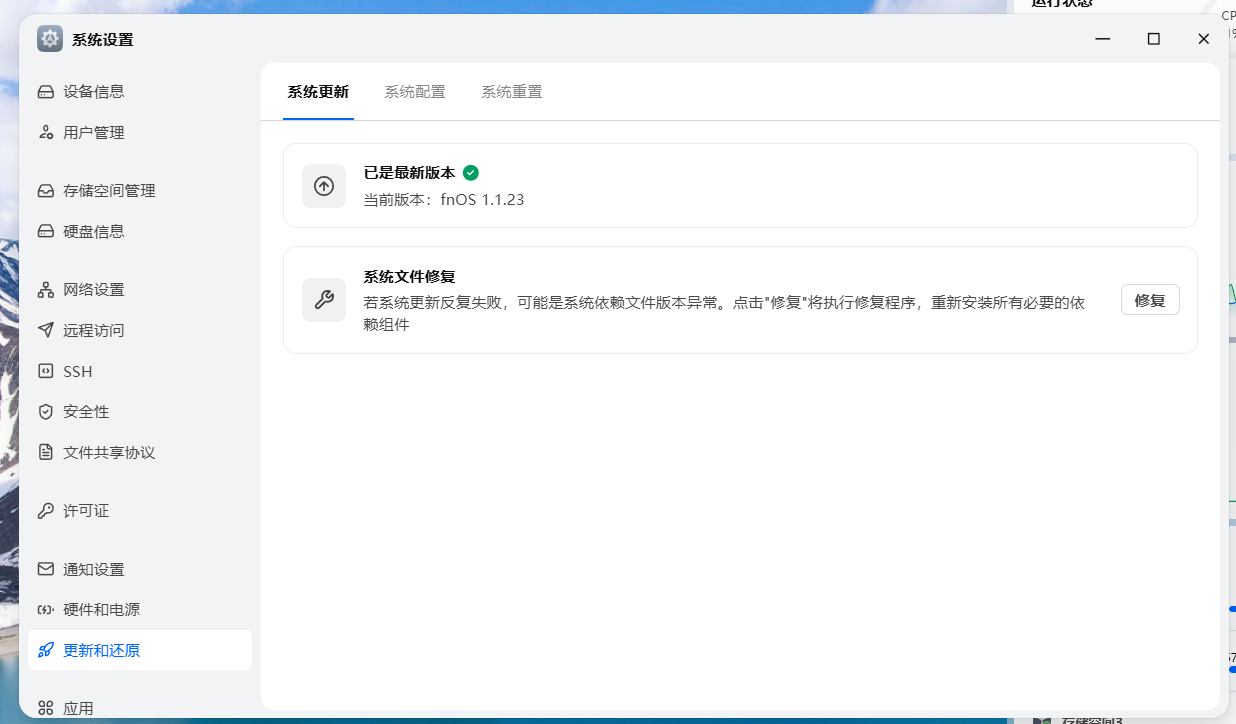
Task: Click the remote access paper-plane icon
Action: pos(46,330)
